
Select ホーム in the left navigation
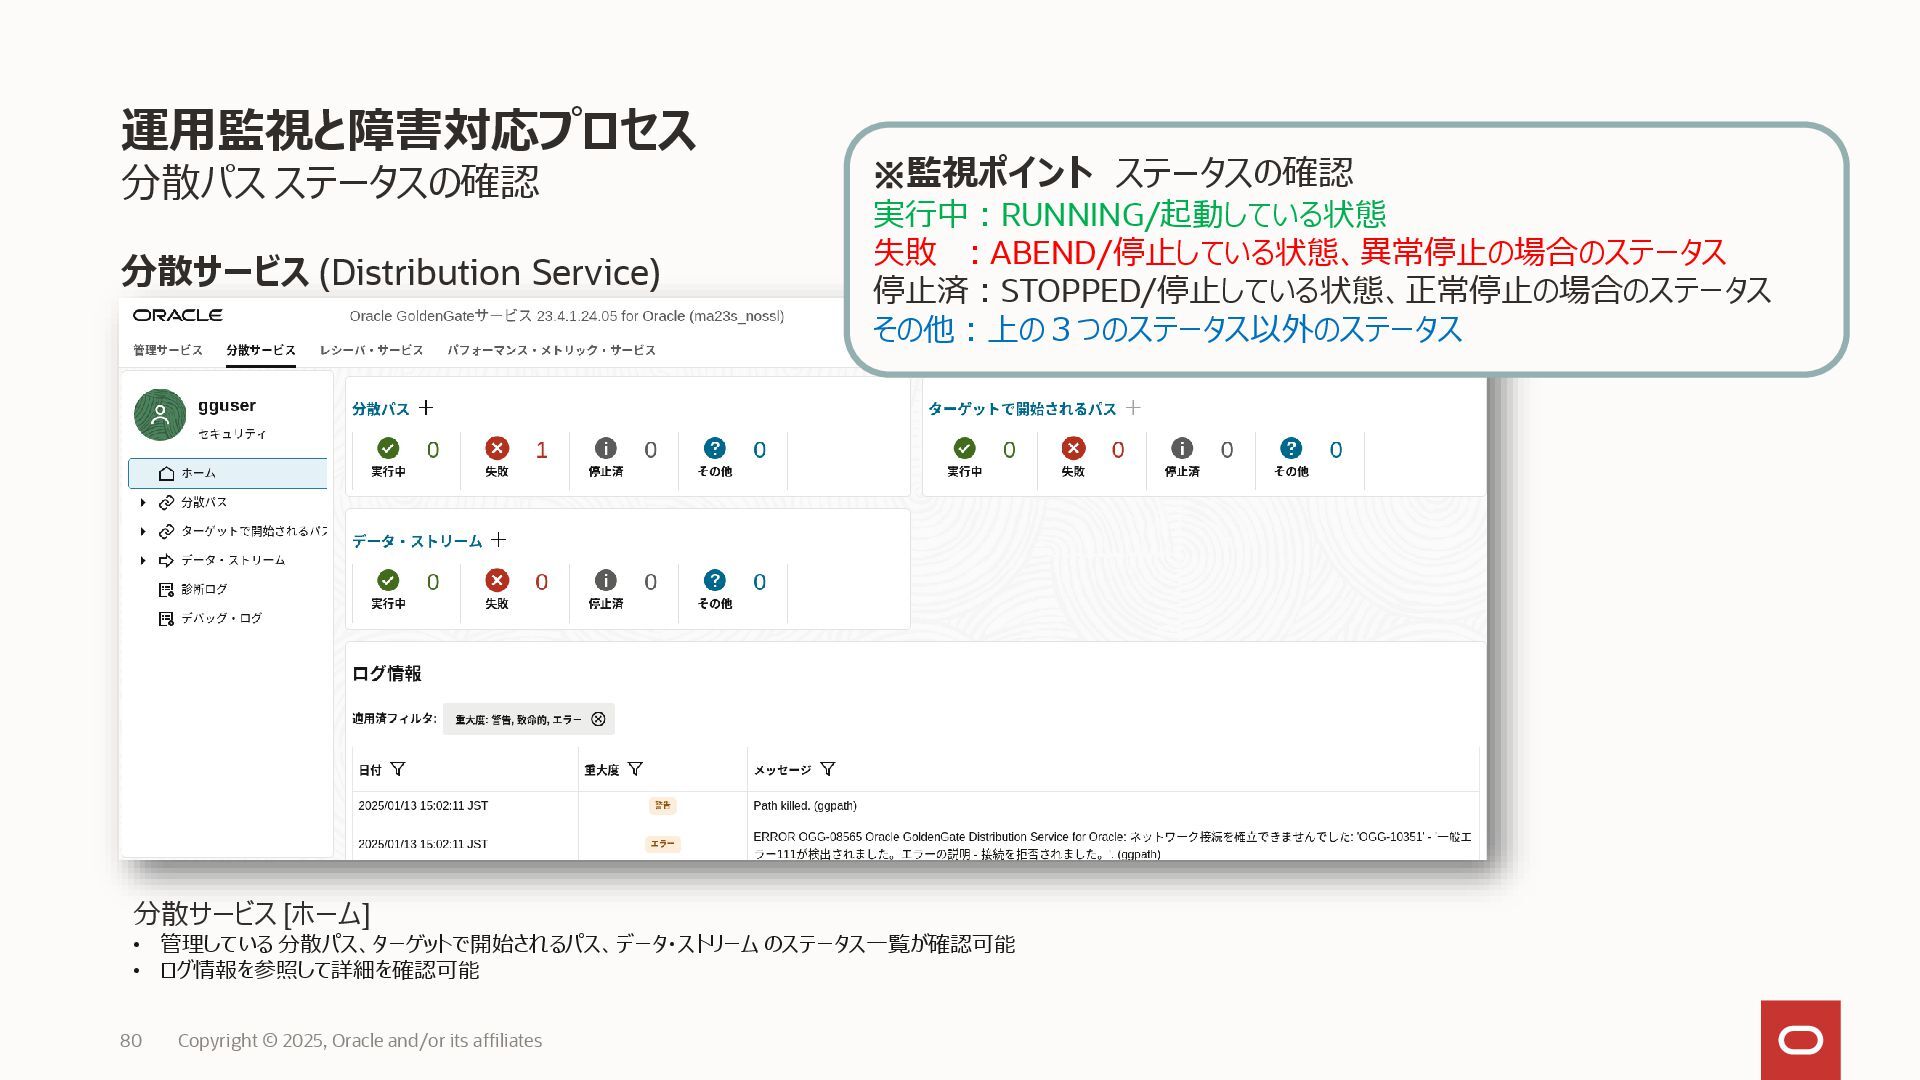[198, 473]
